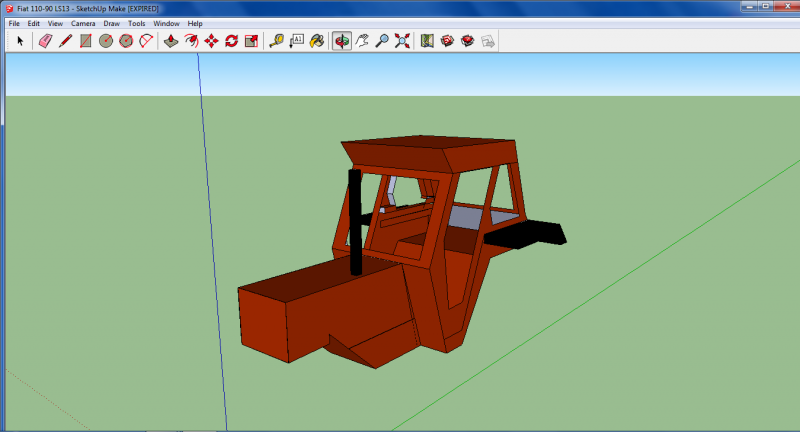Pick the Text label tool

(x=296, y=41)
